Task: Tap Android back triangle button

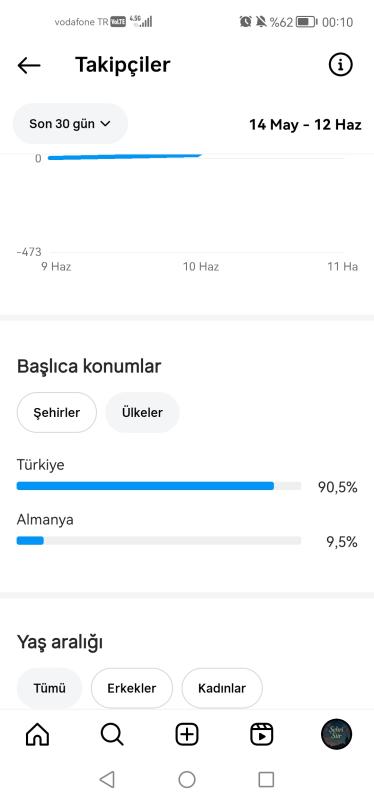Action: (x=107, y=779)
